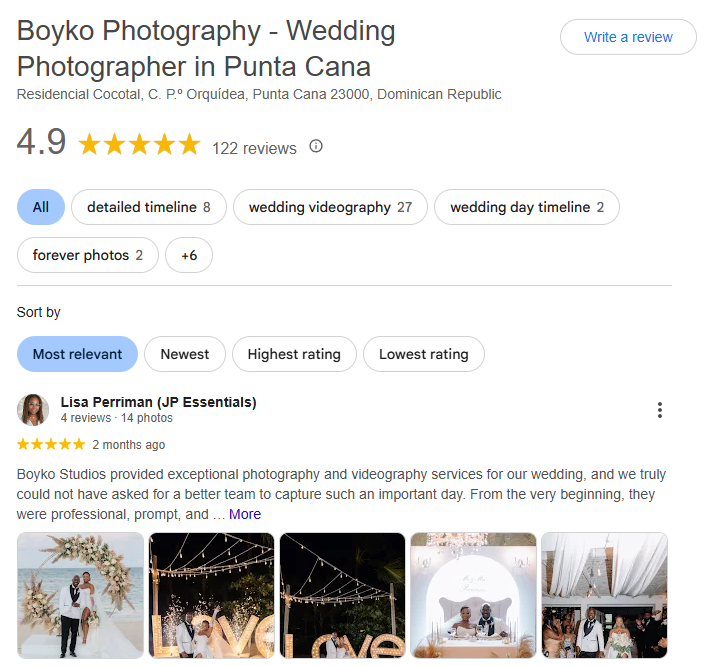The width and height of the screenshot is (712, 666).
Task: Open the LOVE sign with fireworks photo
Action: click(212, 595)
